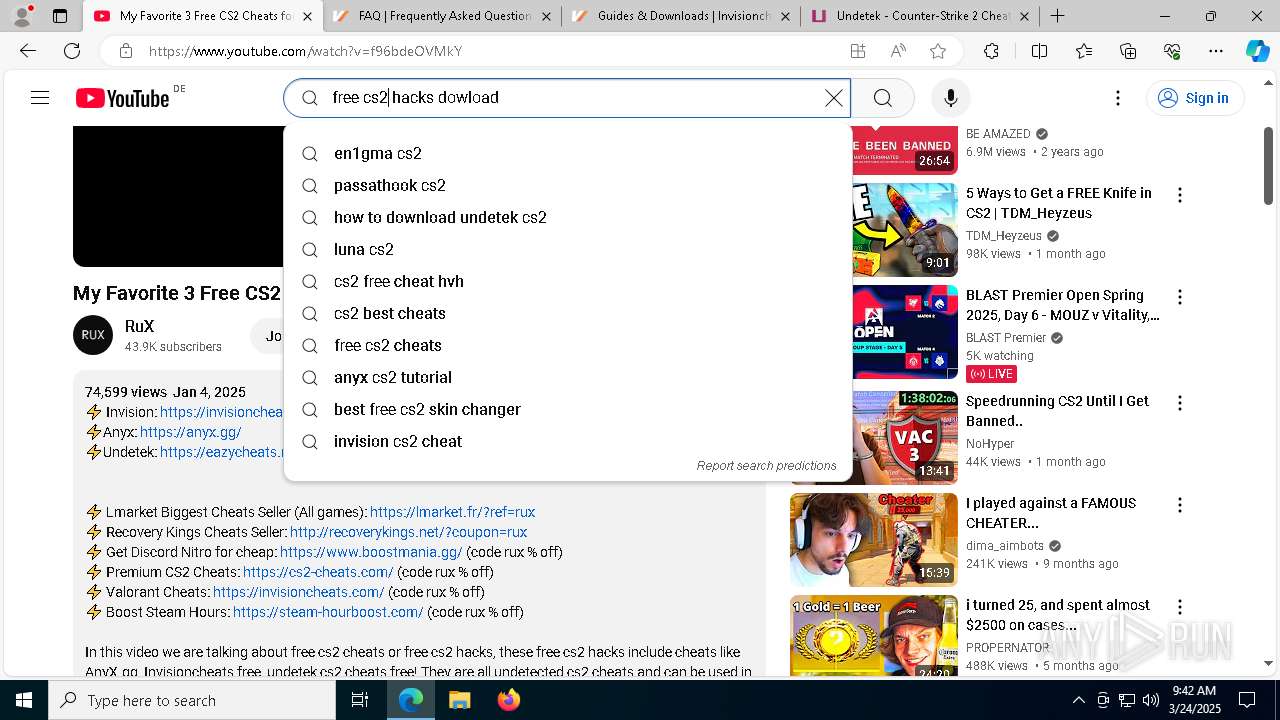
Task: Open options for Speedrunning CS2 video
Action: click(x=1180, y=403)
